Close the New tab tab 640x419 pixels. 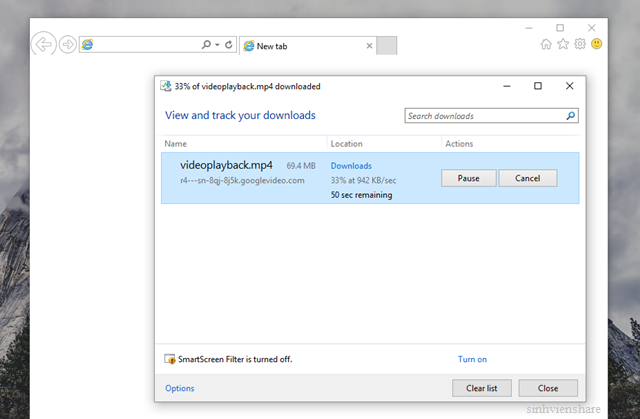(x=370, y=46)
